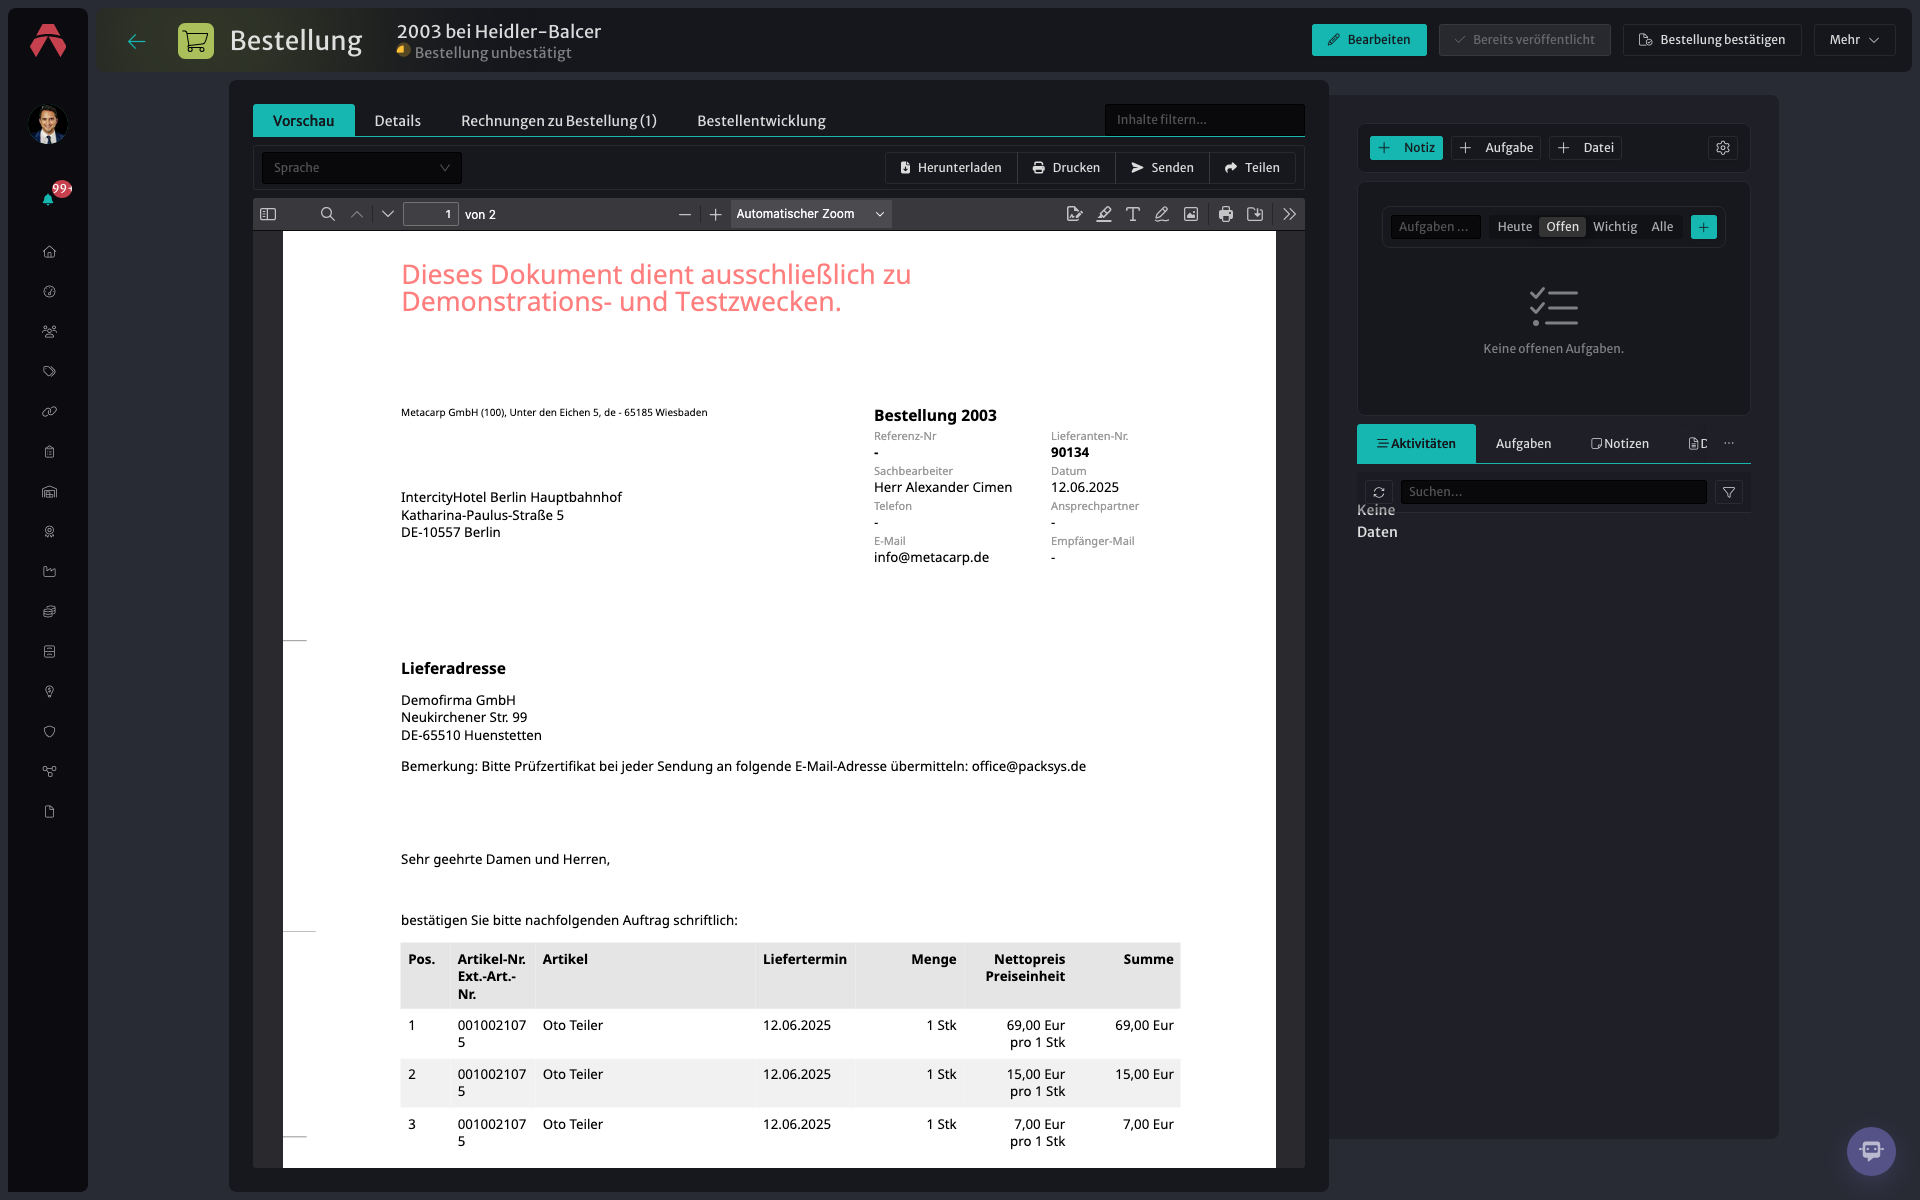Zoom out the PDF with minus
This screenshot has height=1200, width=1920.
click(685, 215)
